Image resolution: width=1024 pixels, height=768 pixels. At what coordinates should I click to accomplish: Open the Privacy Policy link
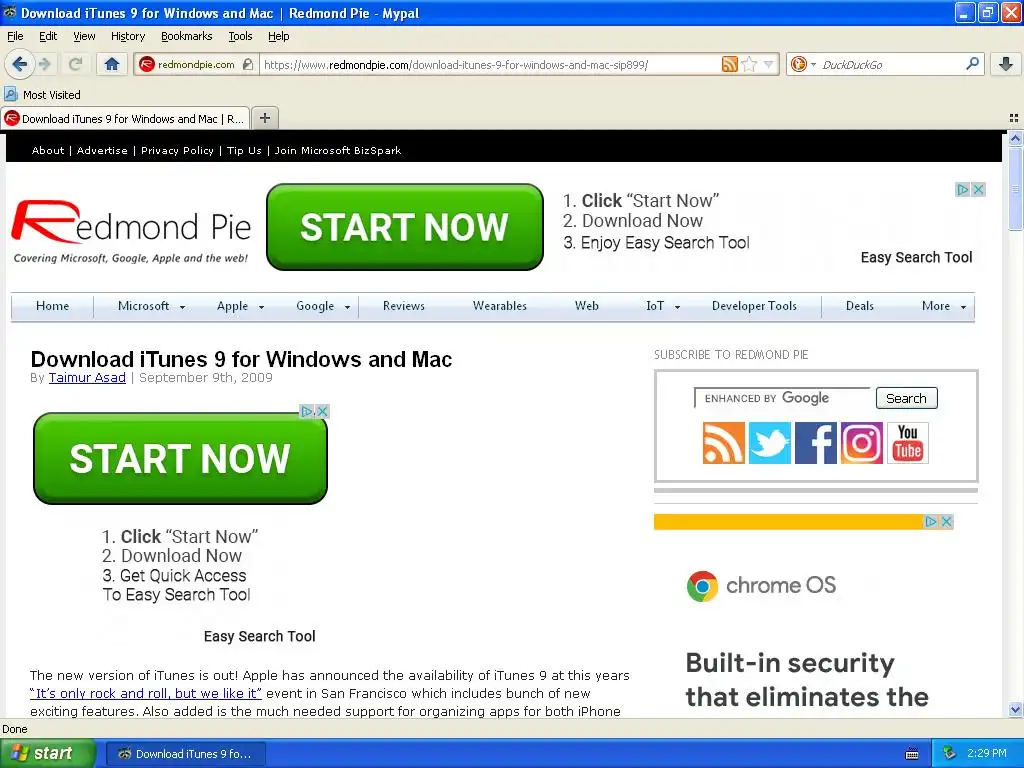point(177,150)
